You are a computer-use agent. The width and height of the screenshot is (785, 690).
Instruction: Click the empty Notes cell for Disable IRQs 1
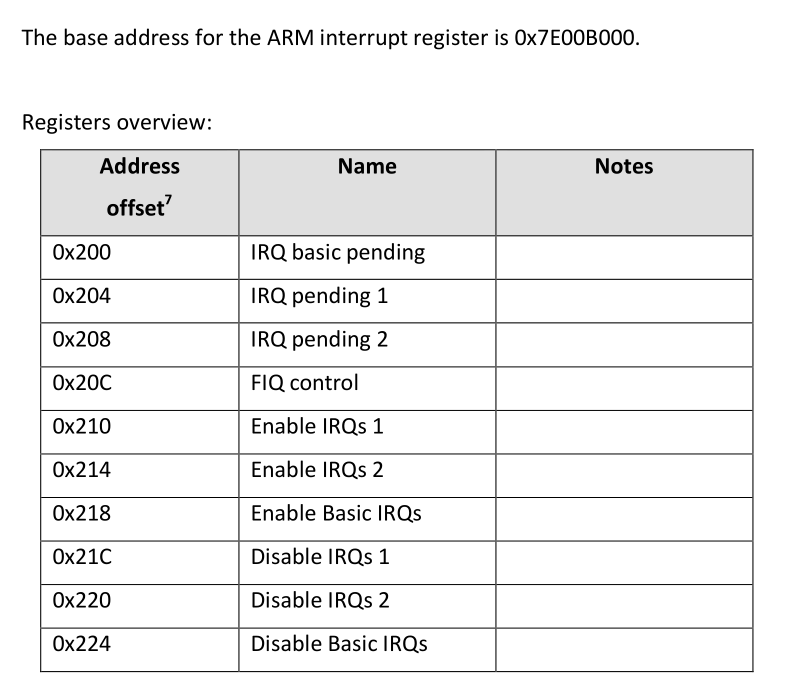(623, 557)
